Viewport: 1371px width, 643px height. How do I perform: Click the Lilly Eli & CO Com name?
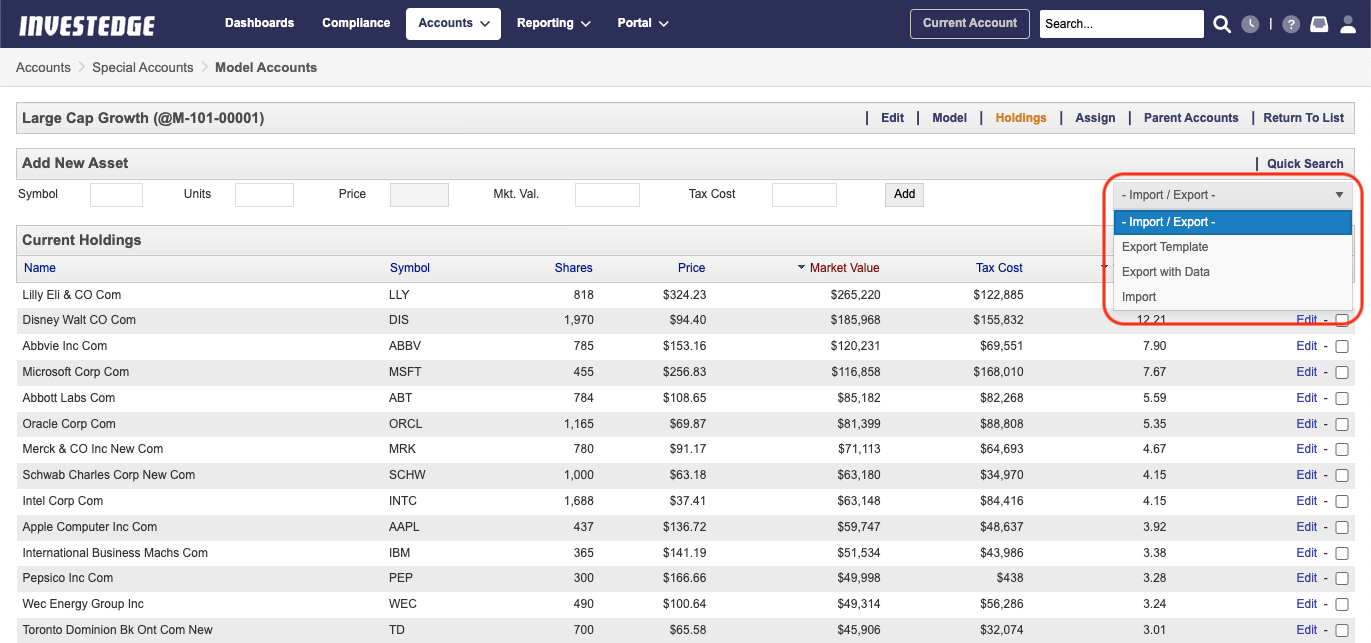click(72, 295)
